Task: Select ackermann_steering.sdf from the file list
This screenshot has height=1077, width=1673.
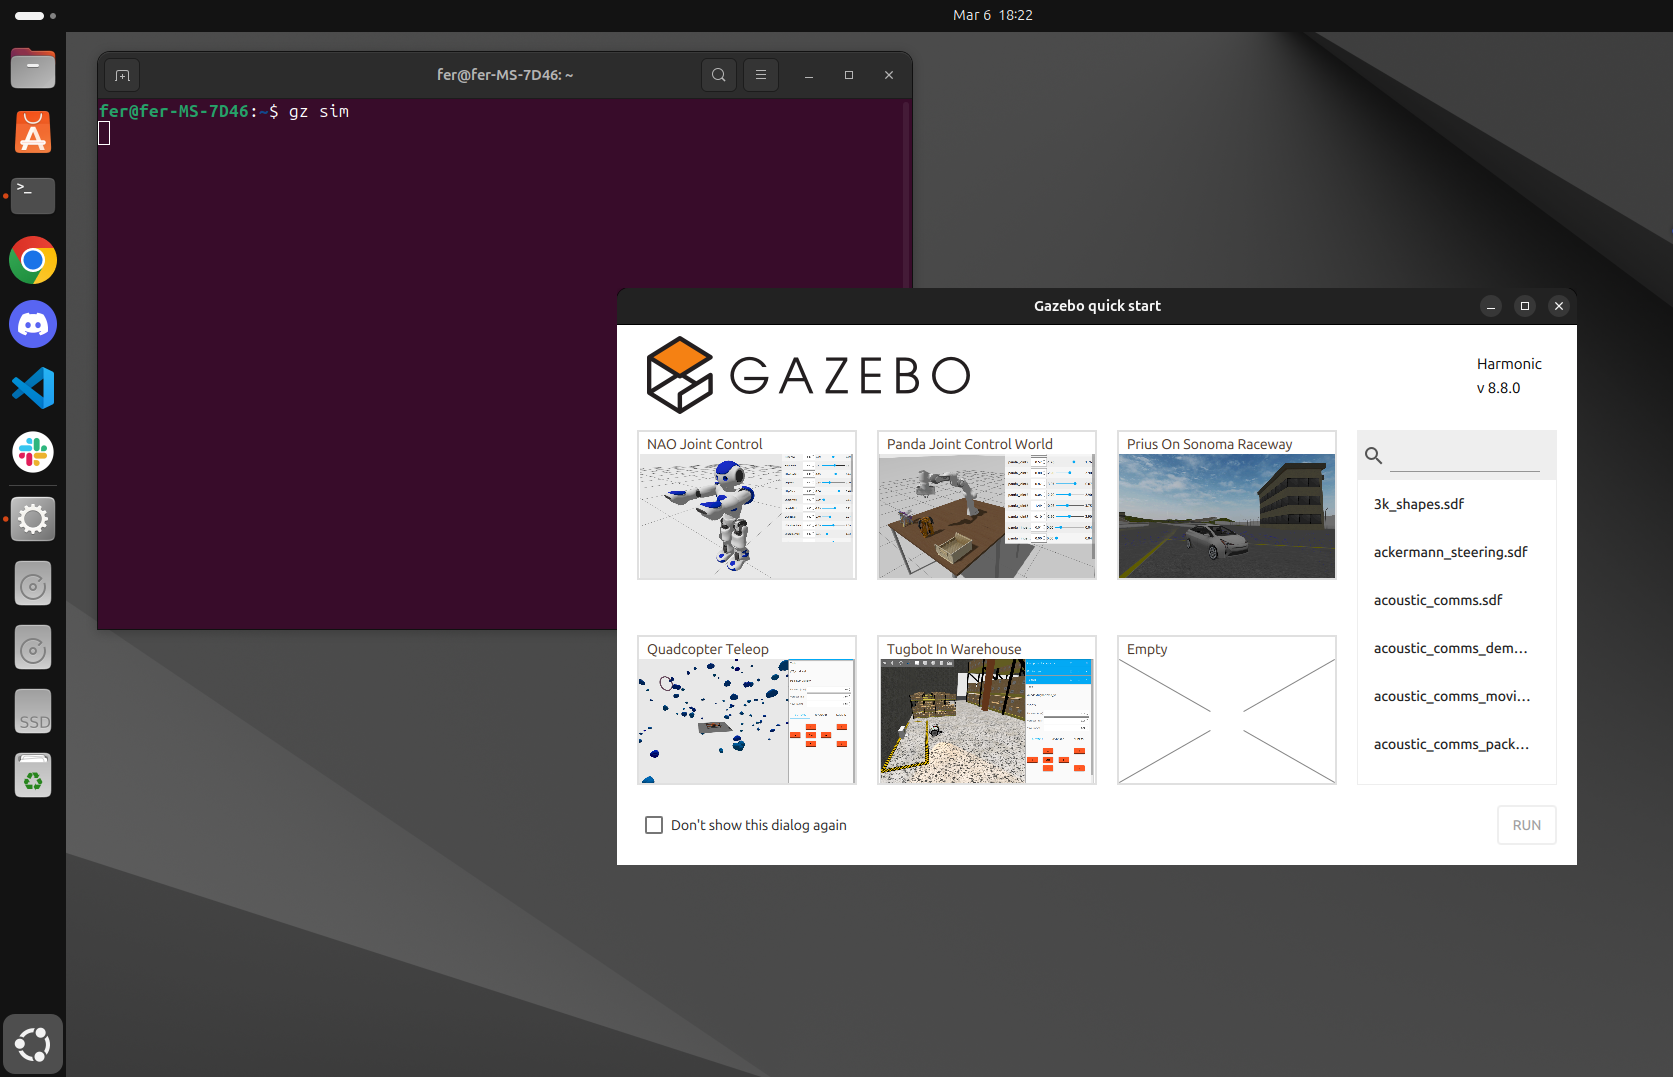Action: pos(1450,552)
